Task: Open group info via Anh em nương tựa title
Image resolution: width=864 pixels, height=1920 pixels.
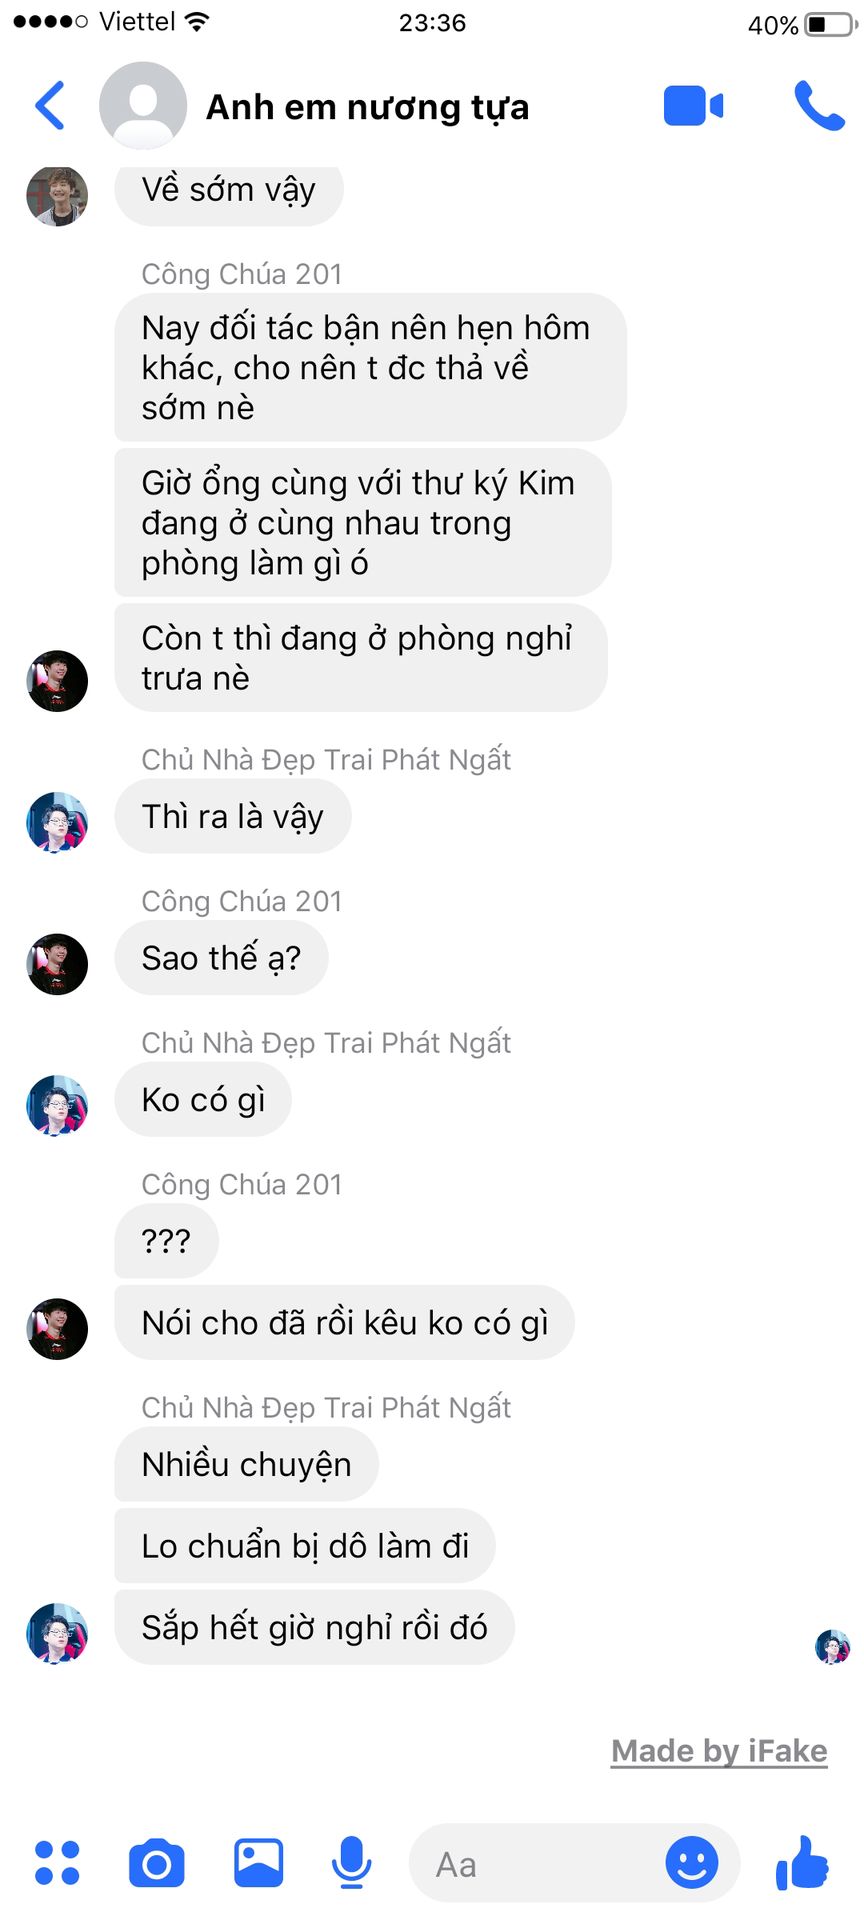Action: click(367, 107)
